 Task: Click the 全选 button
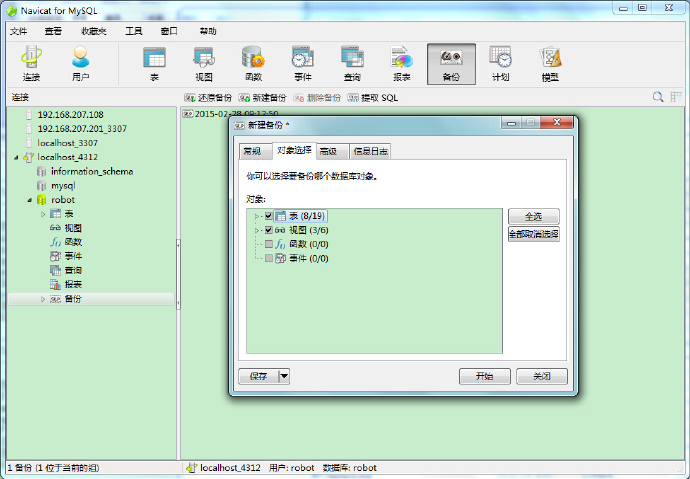(x=534, y=216)
